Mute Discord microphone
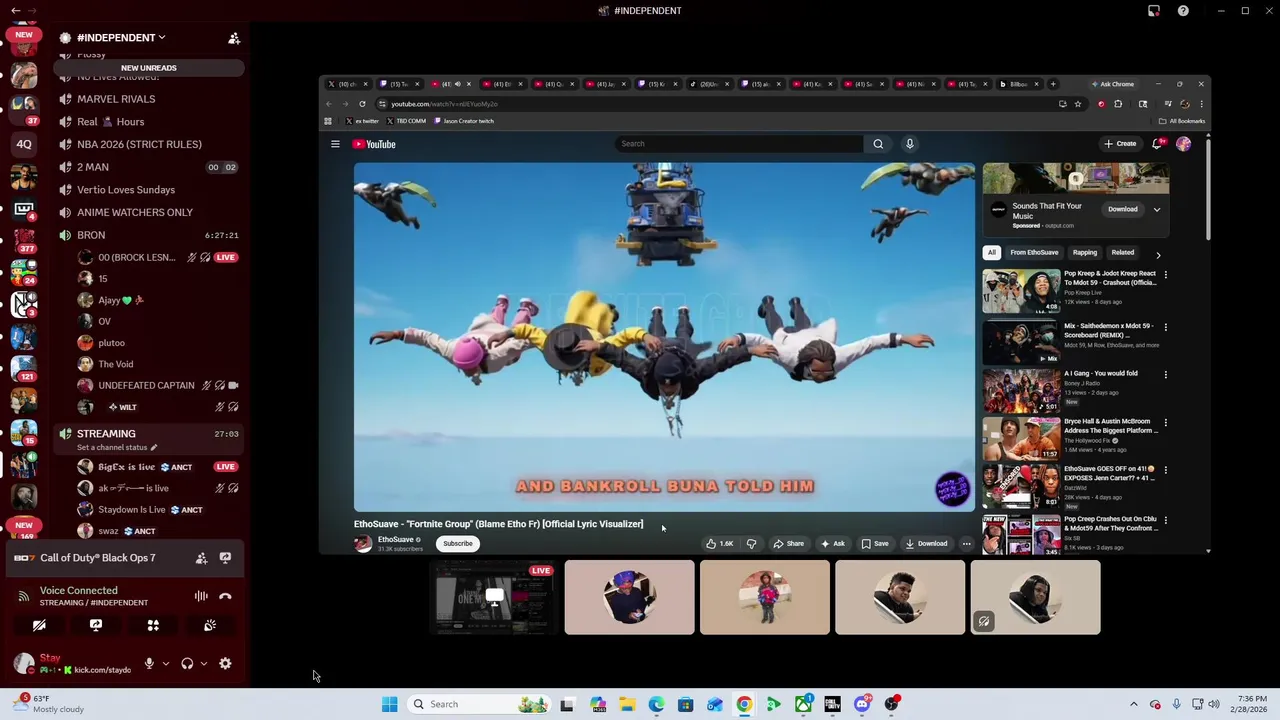The height and width of the screenshot is (720, 1280). pos(149,663)
